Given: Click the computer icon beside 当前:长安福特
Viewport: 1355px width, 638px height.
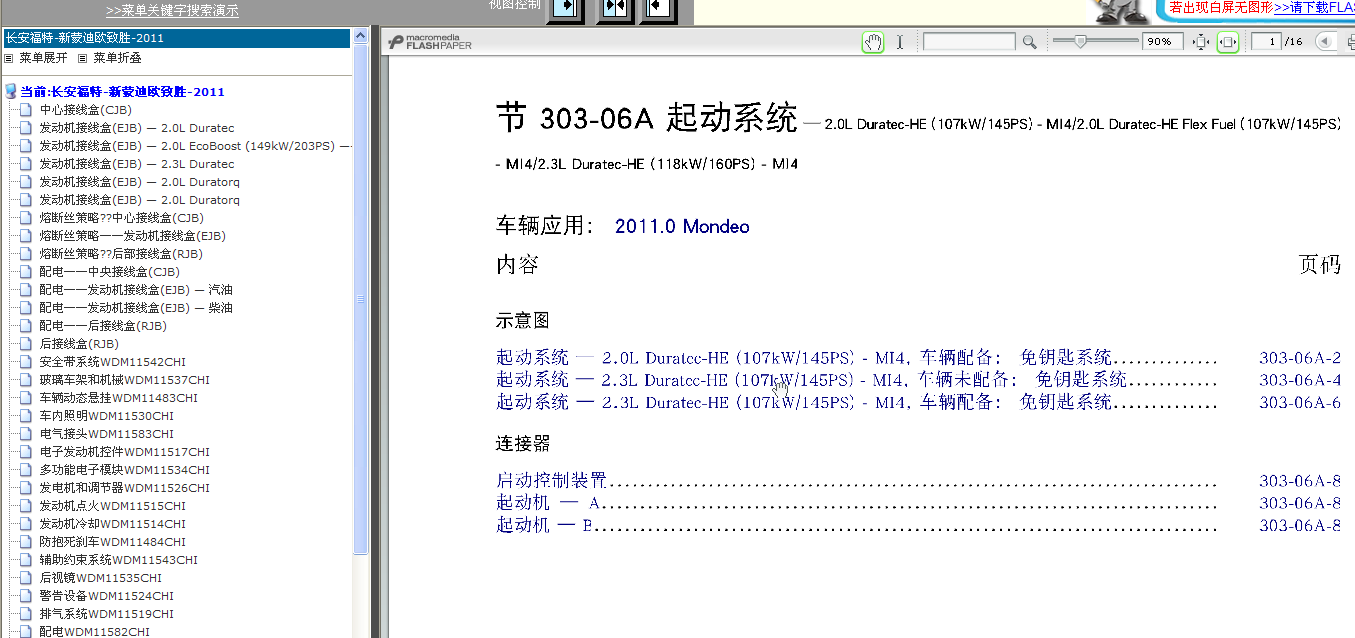Looking at the screenshot, I should (11, 91).
